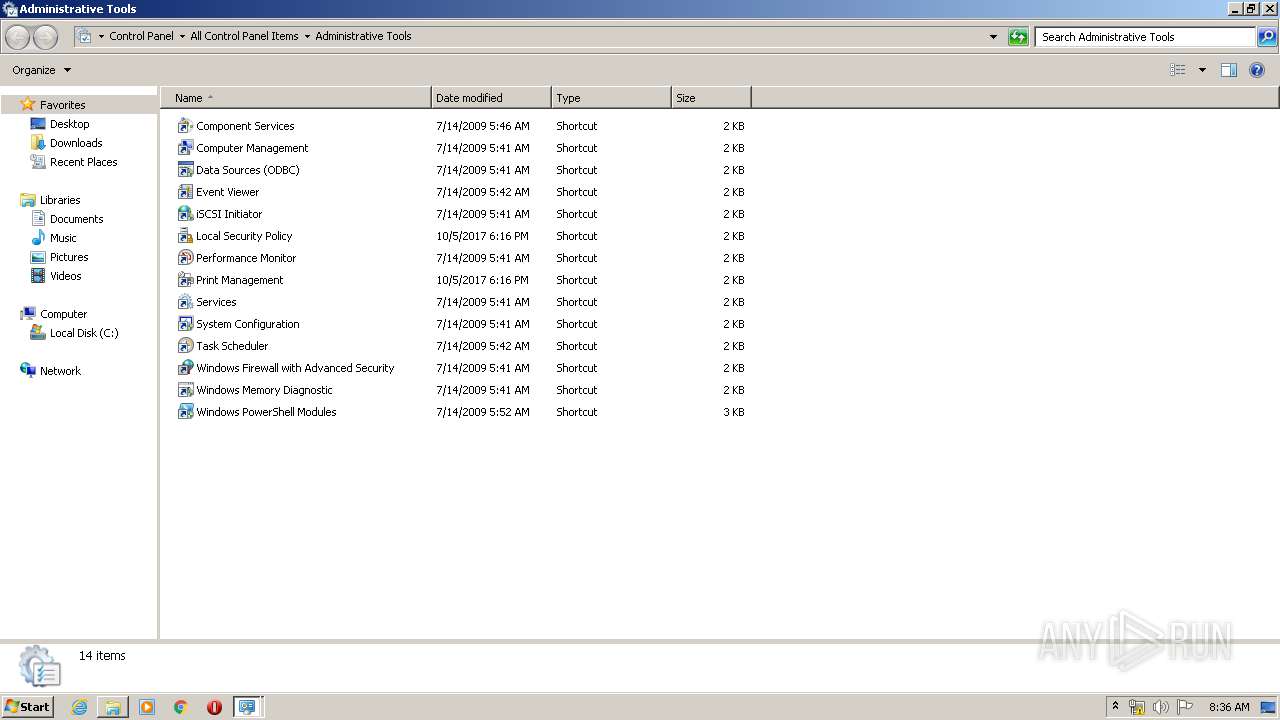Viewport: 1280px width, 720px height.
Task: Sort by the Size column header
Action: [x=711, y=98]
